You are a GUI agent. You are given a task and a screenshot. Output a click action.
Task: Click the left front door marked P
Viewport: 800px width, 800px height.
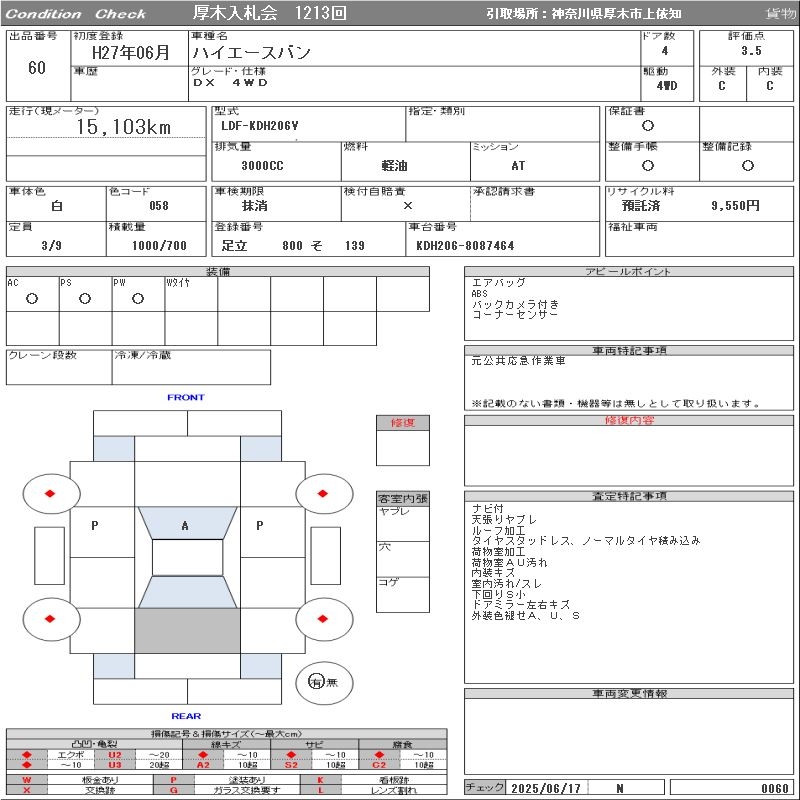(x=102, y=532)
